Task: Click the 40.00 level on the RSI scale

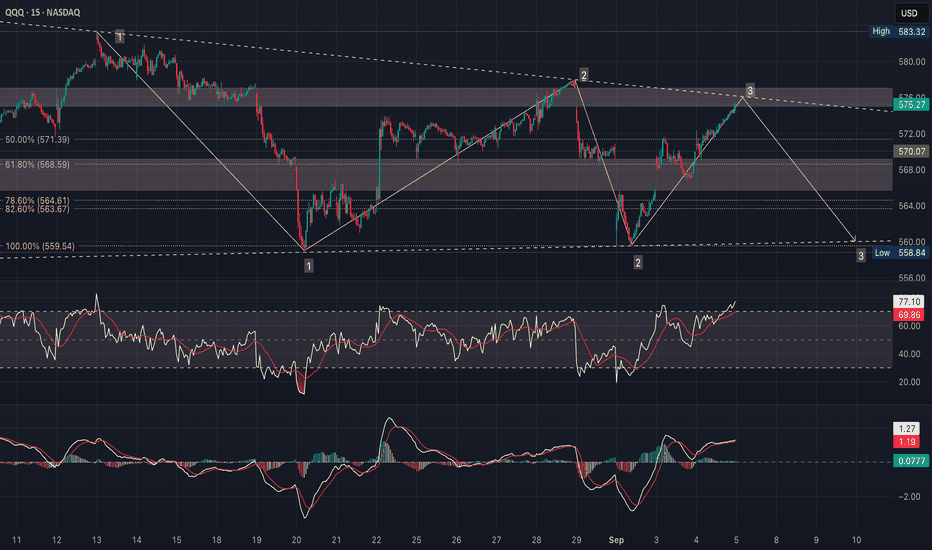Action: point(909,354)
